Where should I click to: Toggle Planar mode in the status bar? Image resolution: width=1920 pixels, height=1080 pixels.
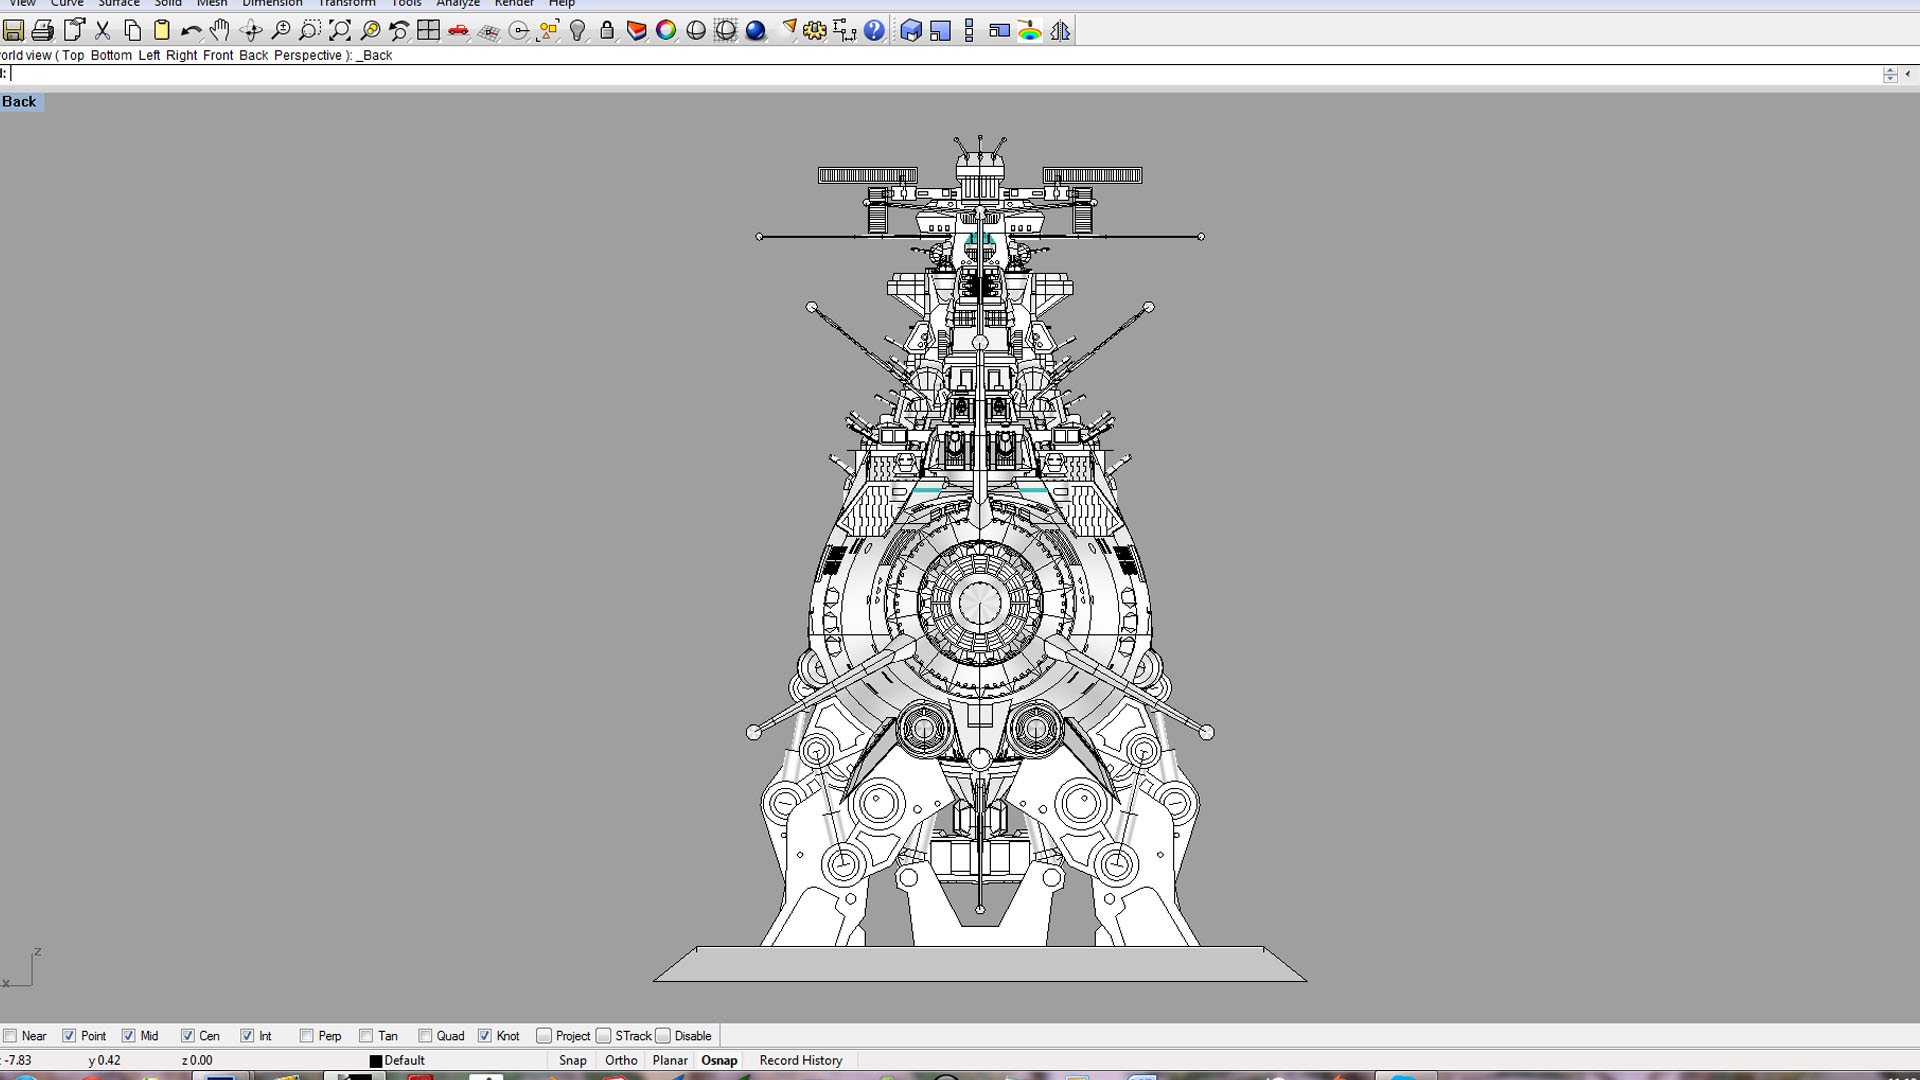[x=670, y=1060]
